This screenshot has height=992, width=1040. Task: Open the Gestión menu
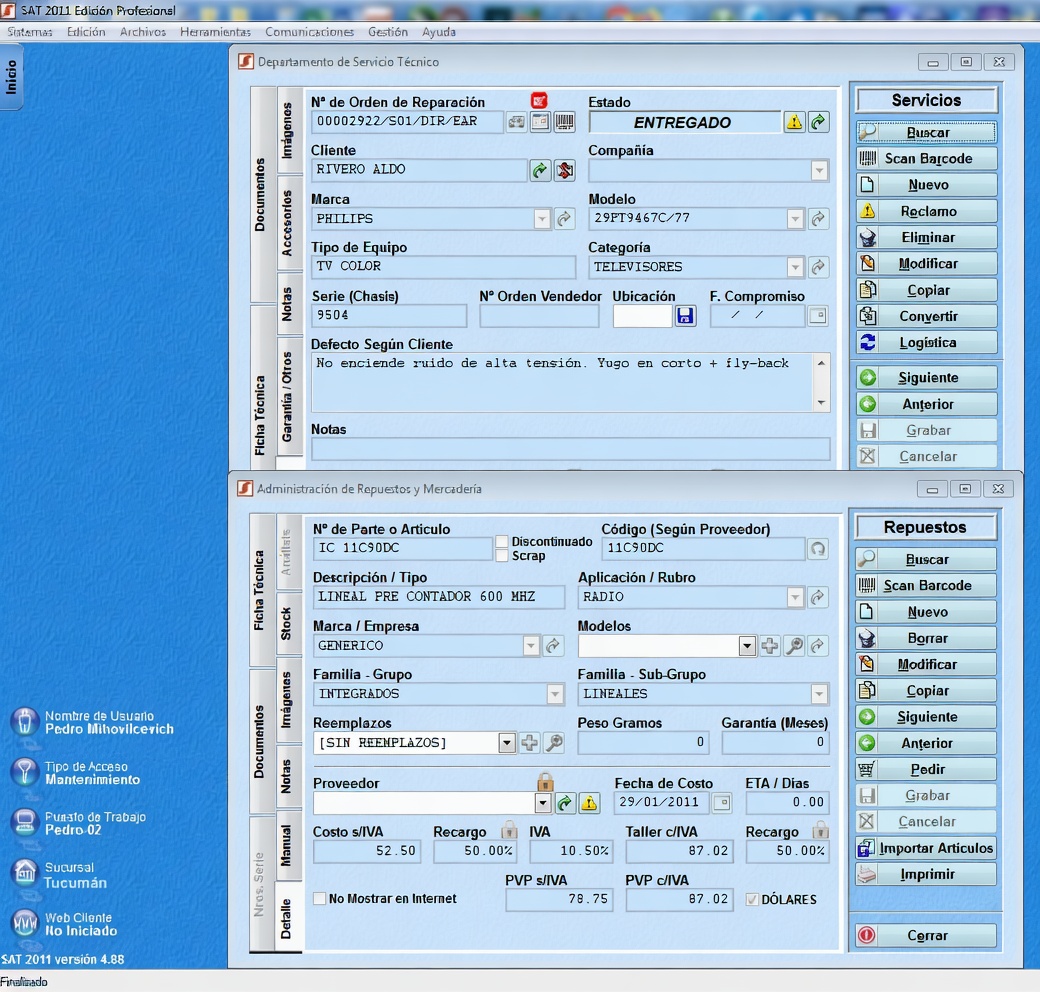click(388, 32)
